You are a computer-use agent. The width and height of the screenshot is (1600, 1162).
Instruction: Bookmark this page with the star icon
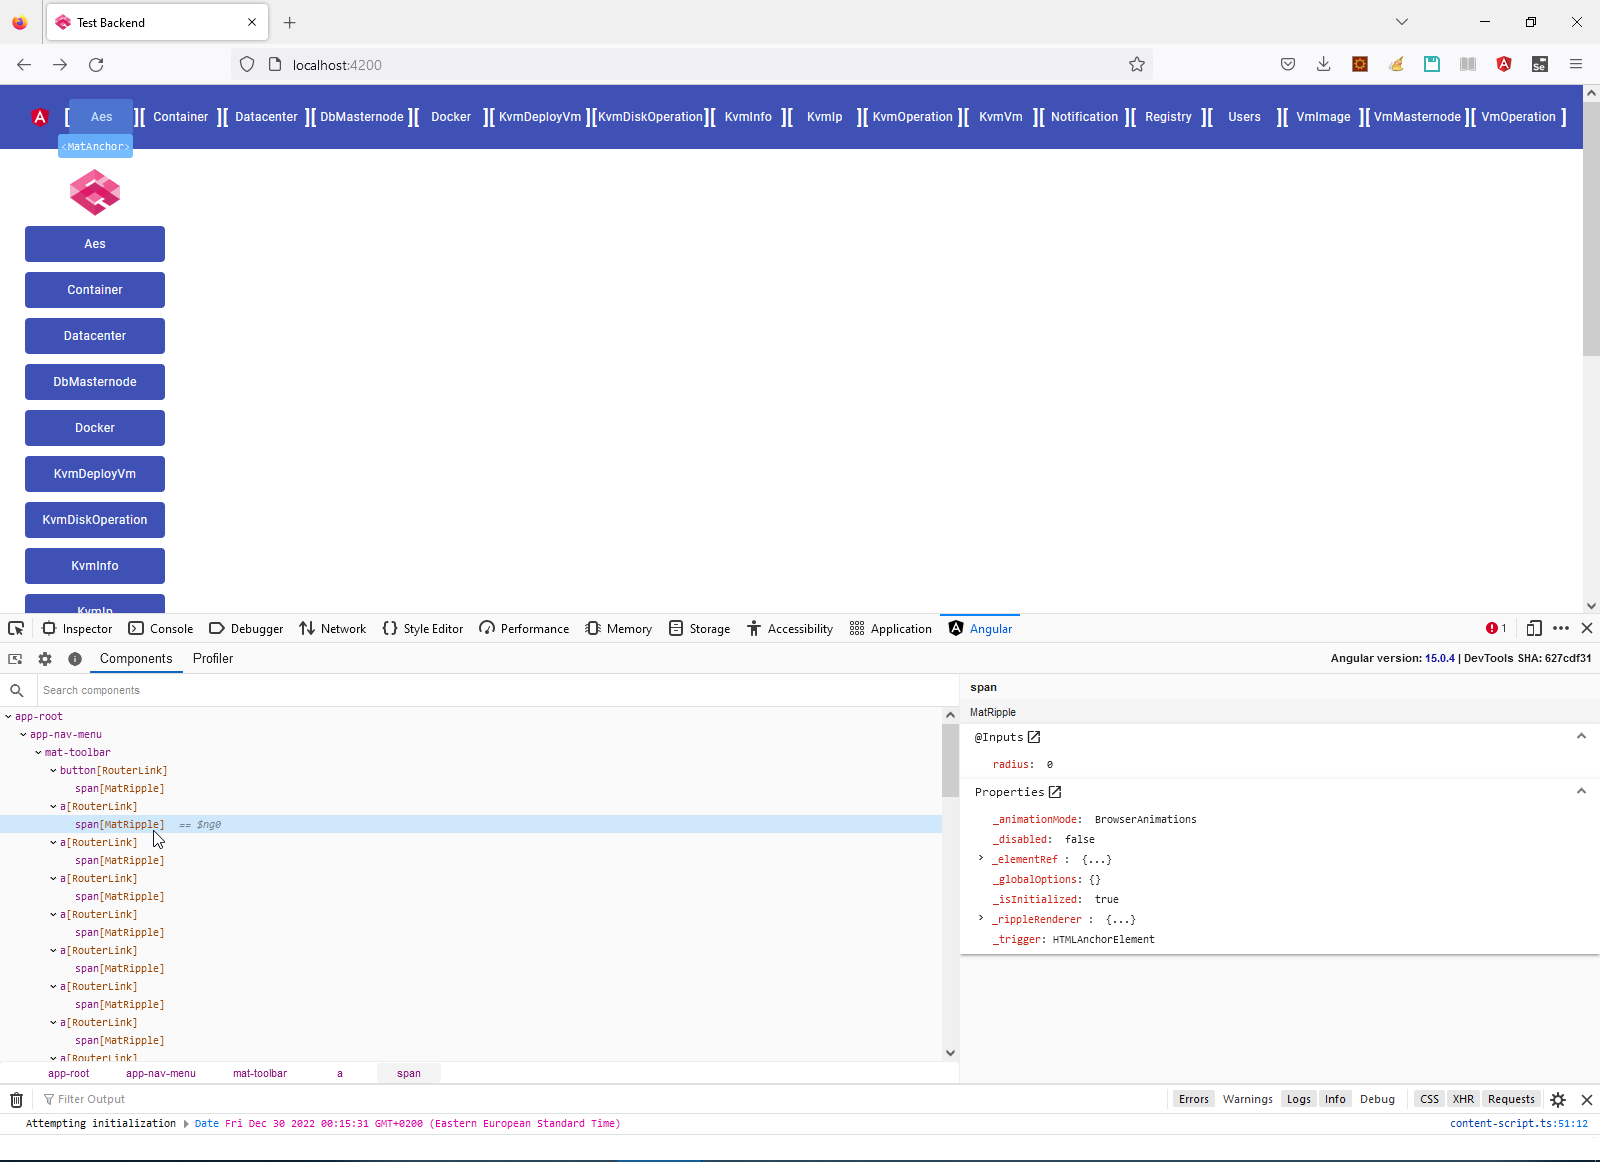pos(1137,65)
